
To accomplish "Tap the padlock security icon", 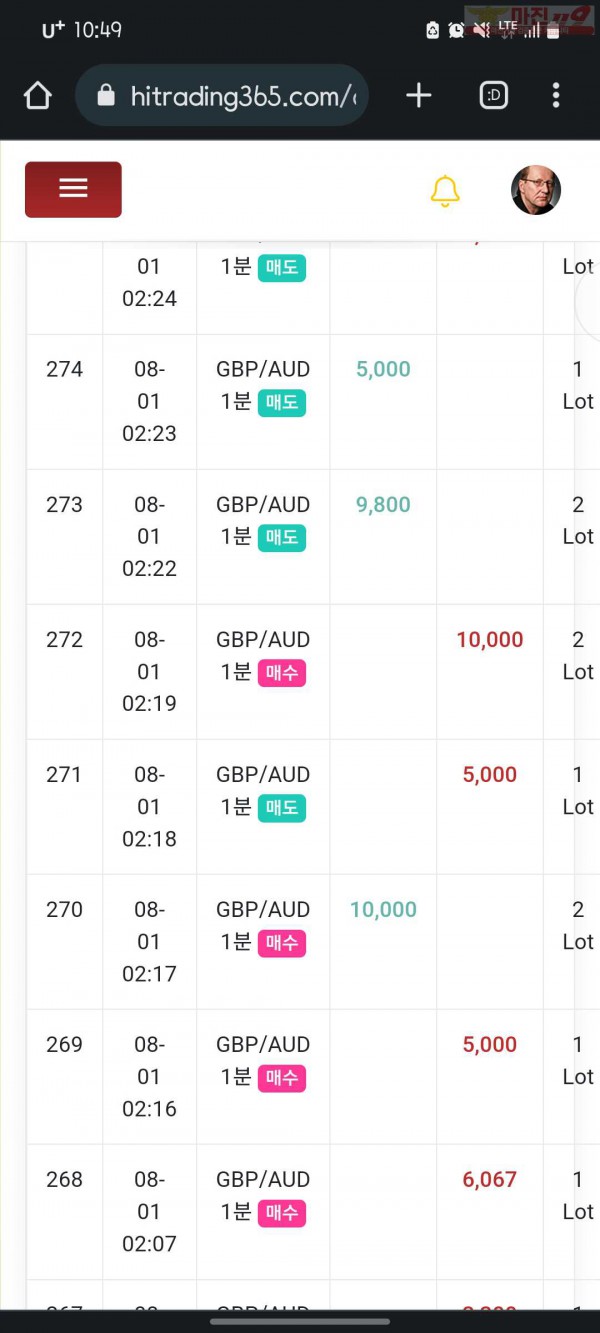I will tap(106, 96).
